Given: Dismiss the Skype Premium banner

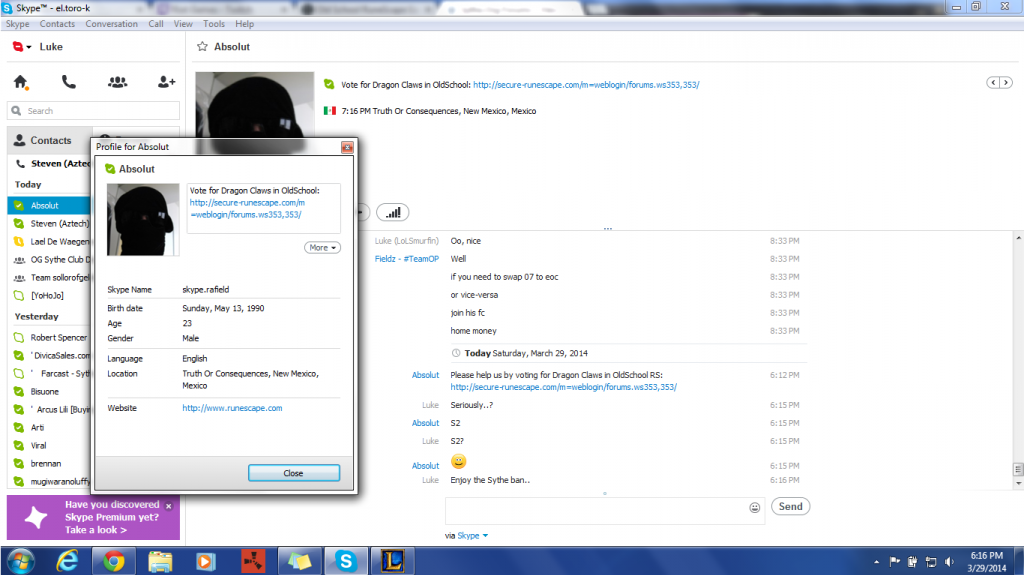Looking at the screenshot, I should point(168,506).
